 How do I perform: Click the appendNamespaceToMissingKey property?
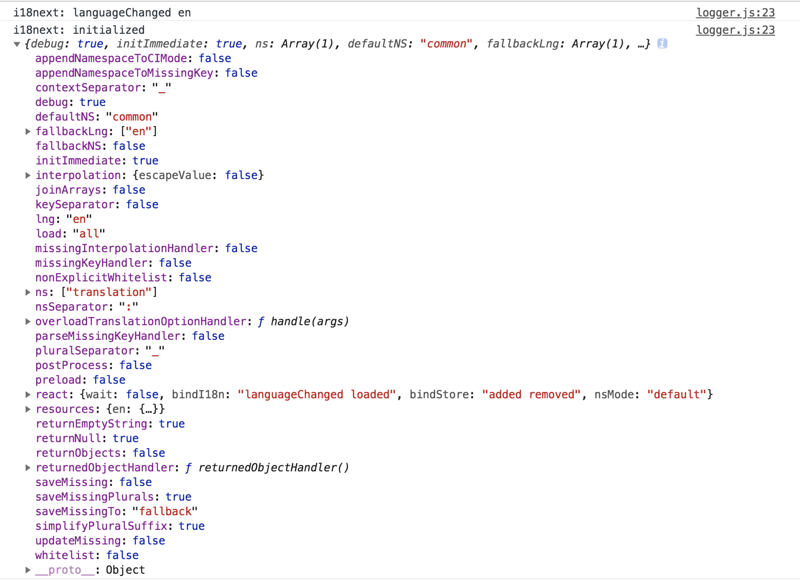[x=146, y=73]
